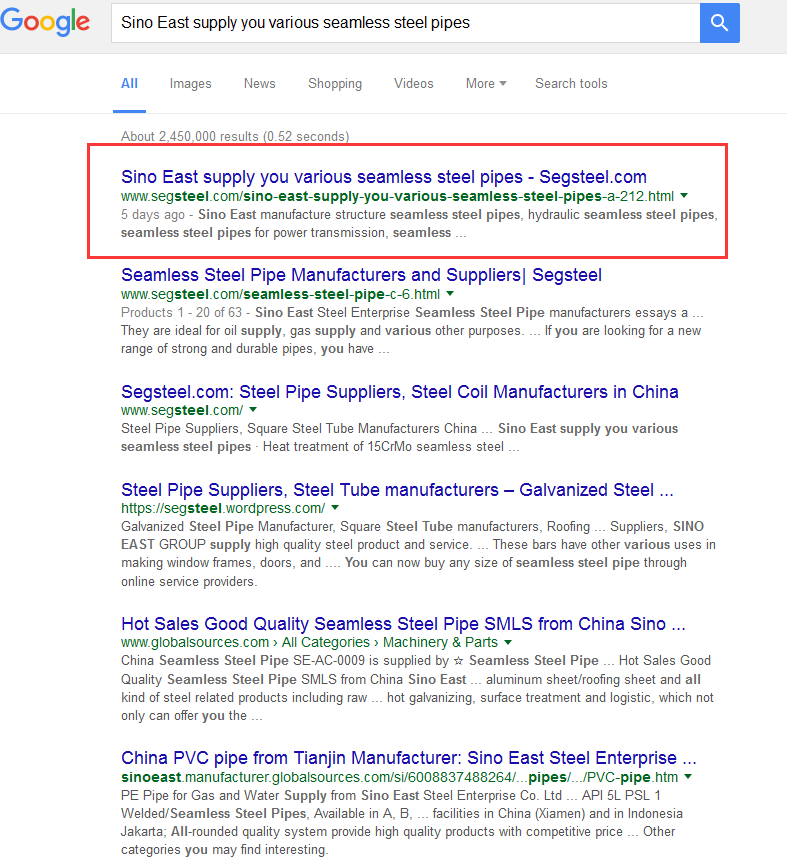Open the Videos tab
Screen dimensions: 787x859
(x=413, y=84)
